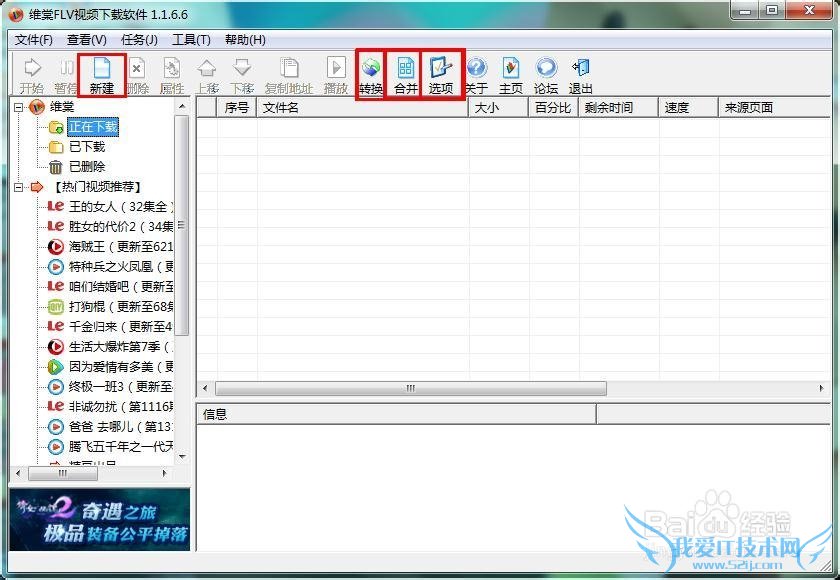This screenshot has width=840, height=580.
Task: Open 主页 (Homepage) toolbar icon
Action: (511, 76)
